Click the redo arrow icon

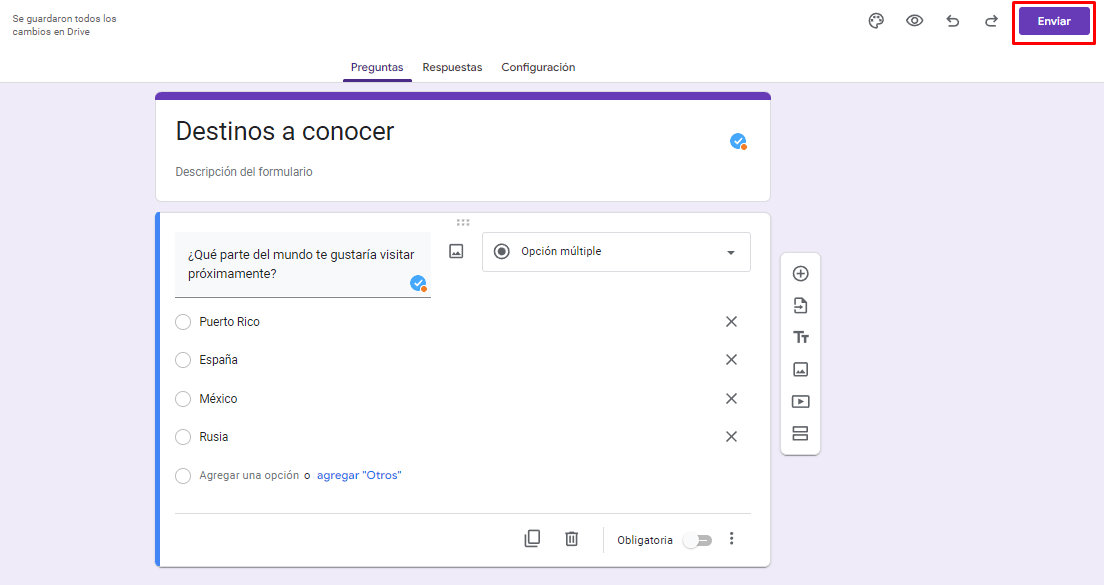click(x=991, y=21)
